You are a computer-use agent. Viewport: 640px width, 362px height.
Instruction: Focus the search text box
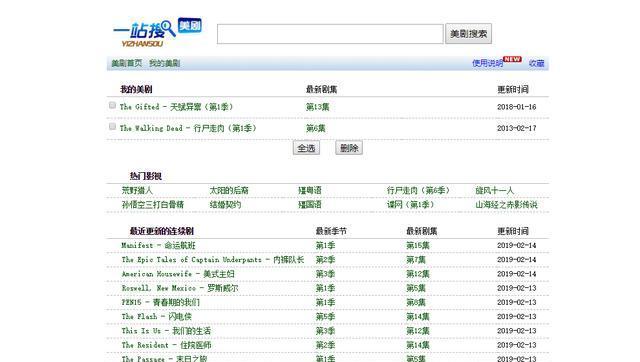330,34
